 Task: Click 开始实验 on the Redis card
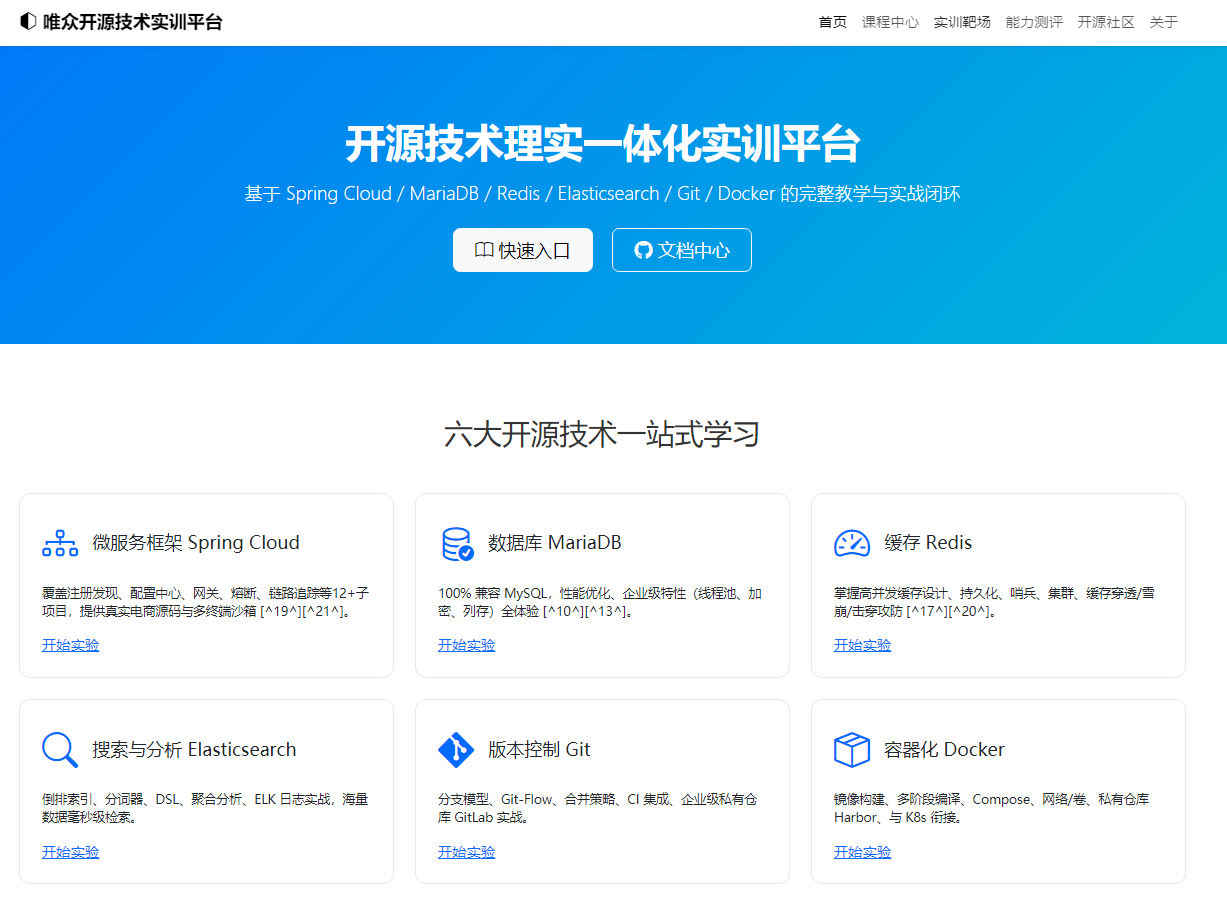coord(862,645)
